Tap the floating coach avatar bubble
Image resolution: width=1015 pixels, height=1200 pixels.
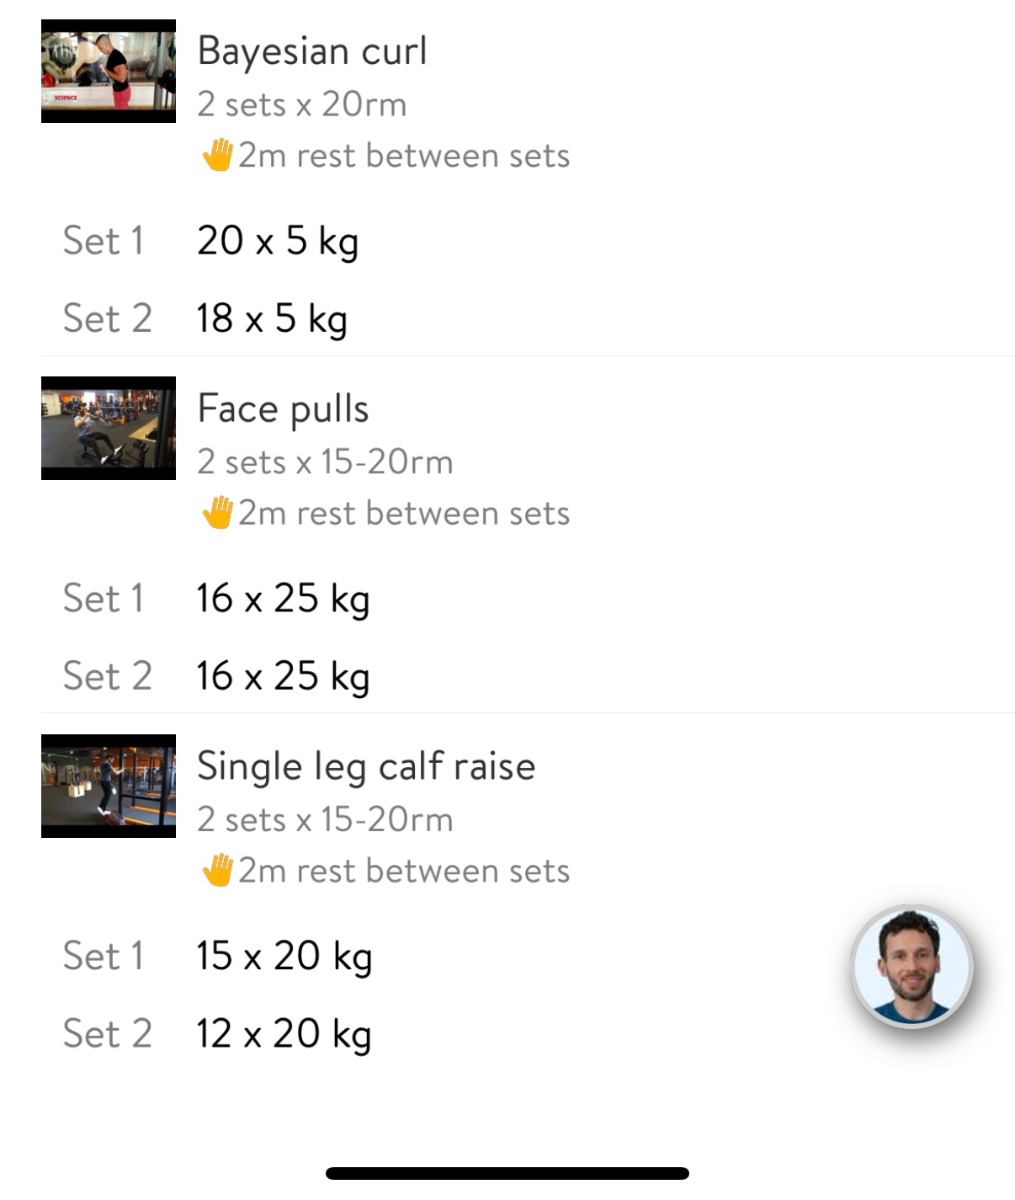tap(911, 967)
